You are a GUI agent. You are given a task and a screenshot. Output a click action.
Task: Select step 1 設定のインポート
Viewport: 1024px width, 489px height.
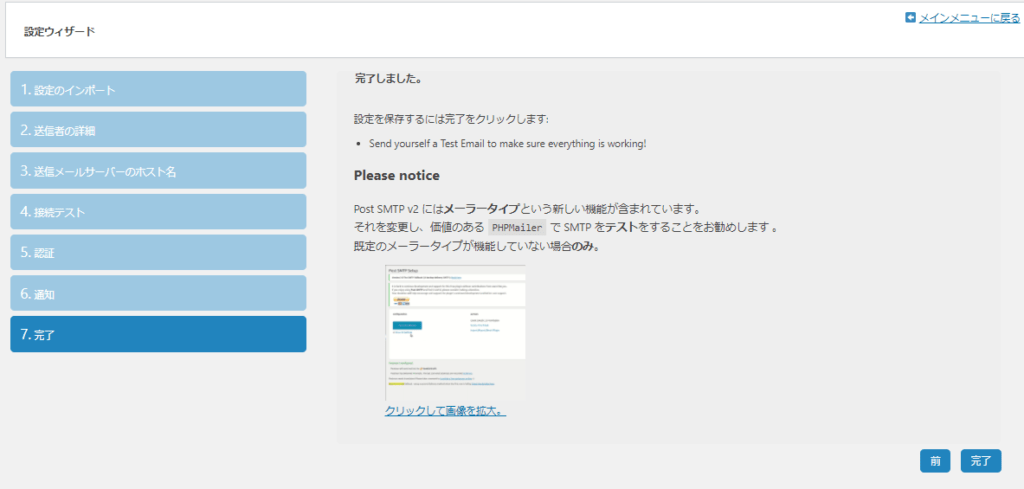coord(158,89)
